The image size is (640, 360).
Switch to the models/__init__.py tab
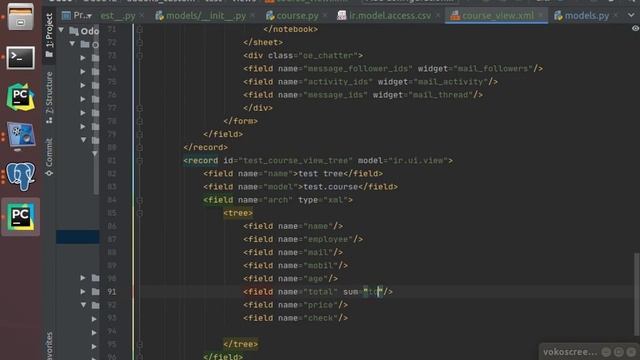click(x=206, y=16)
